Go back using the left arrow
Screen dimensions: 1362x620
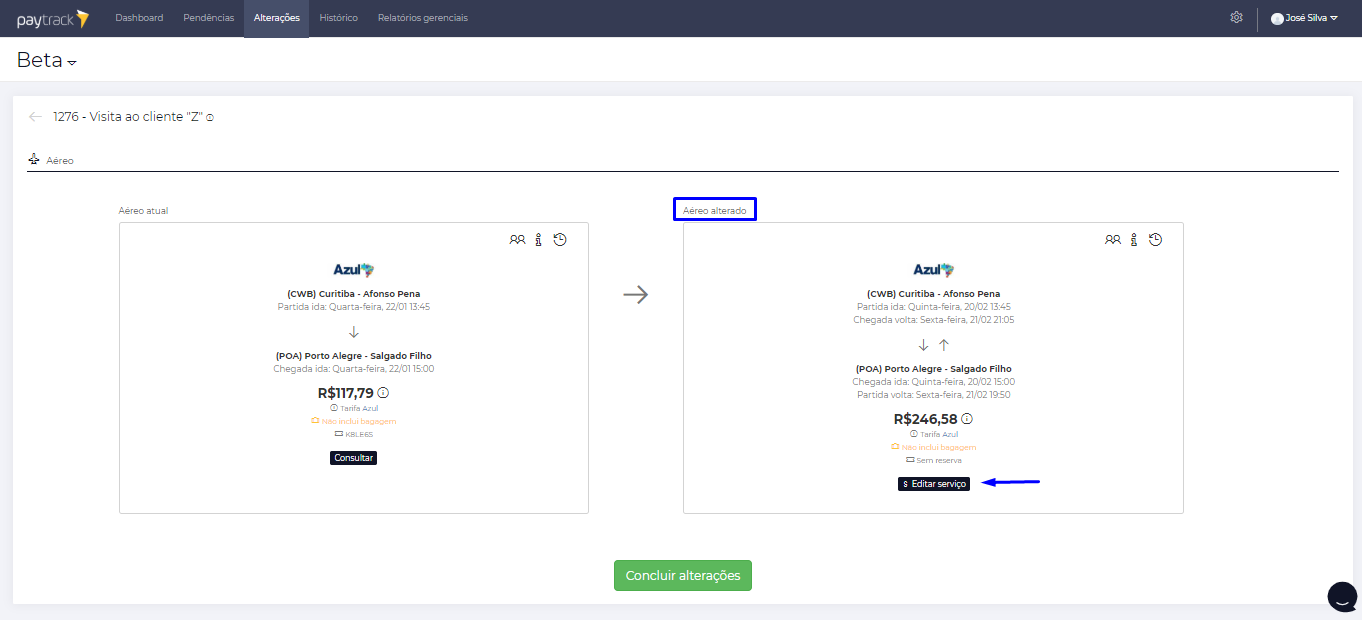click(36, 117)
